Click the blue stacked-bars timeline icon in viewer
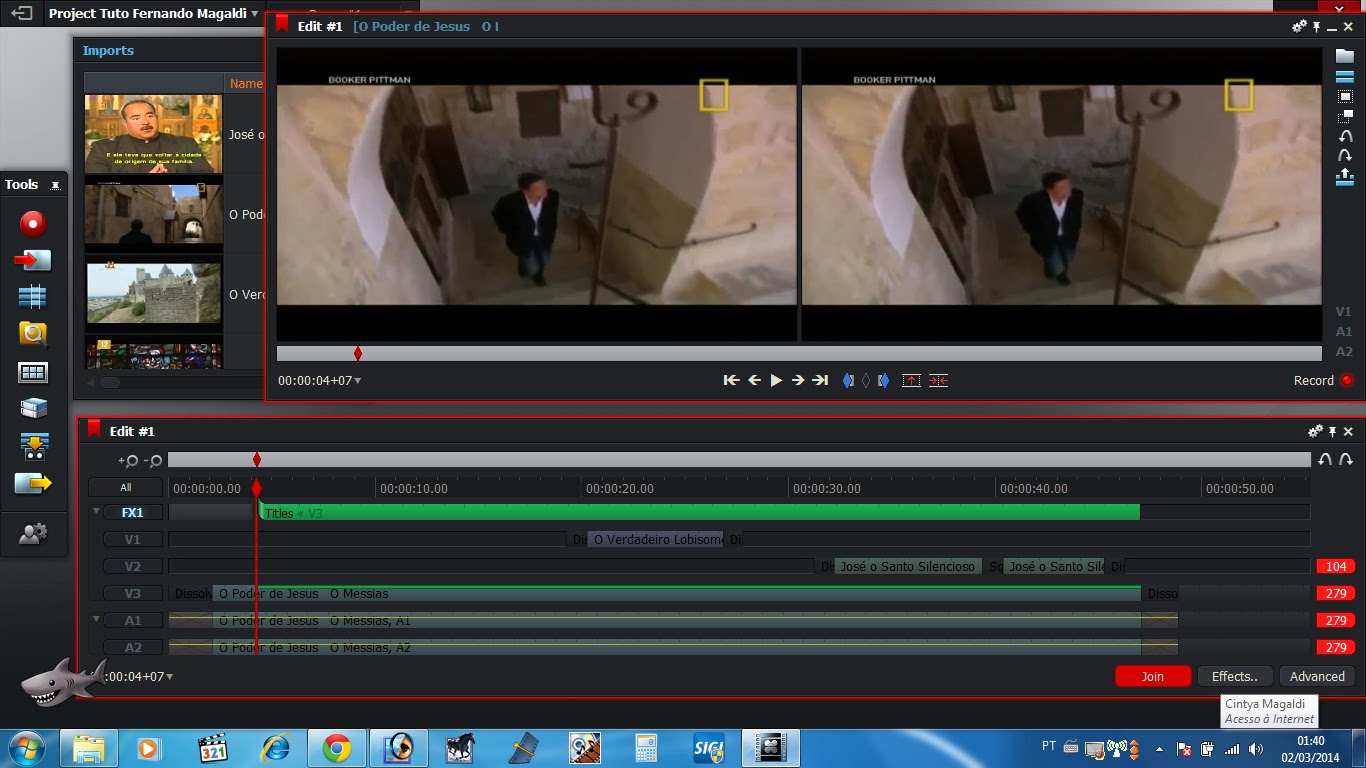1366x768 pixels. pyautogui.click(x=1345, y=76)
